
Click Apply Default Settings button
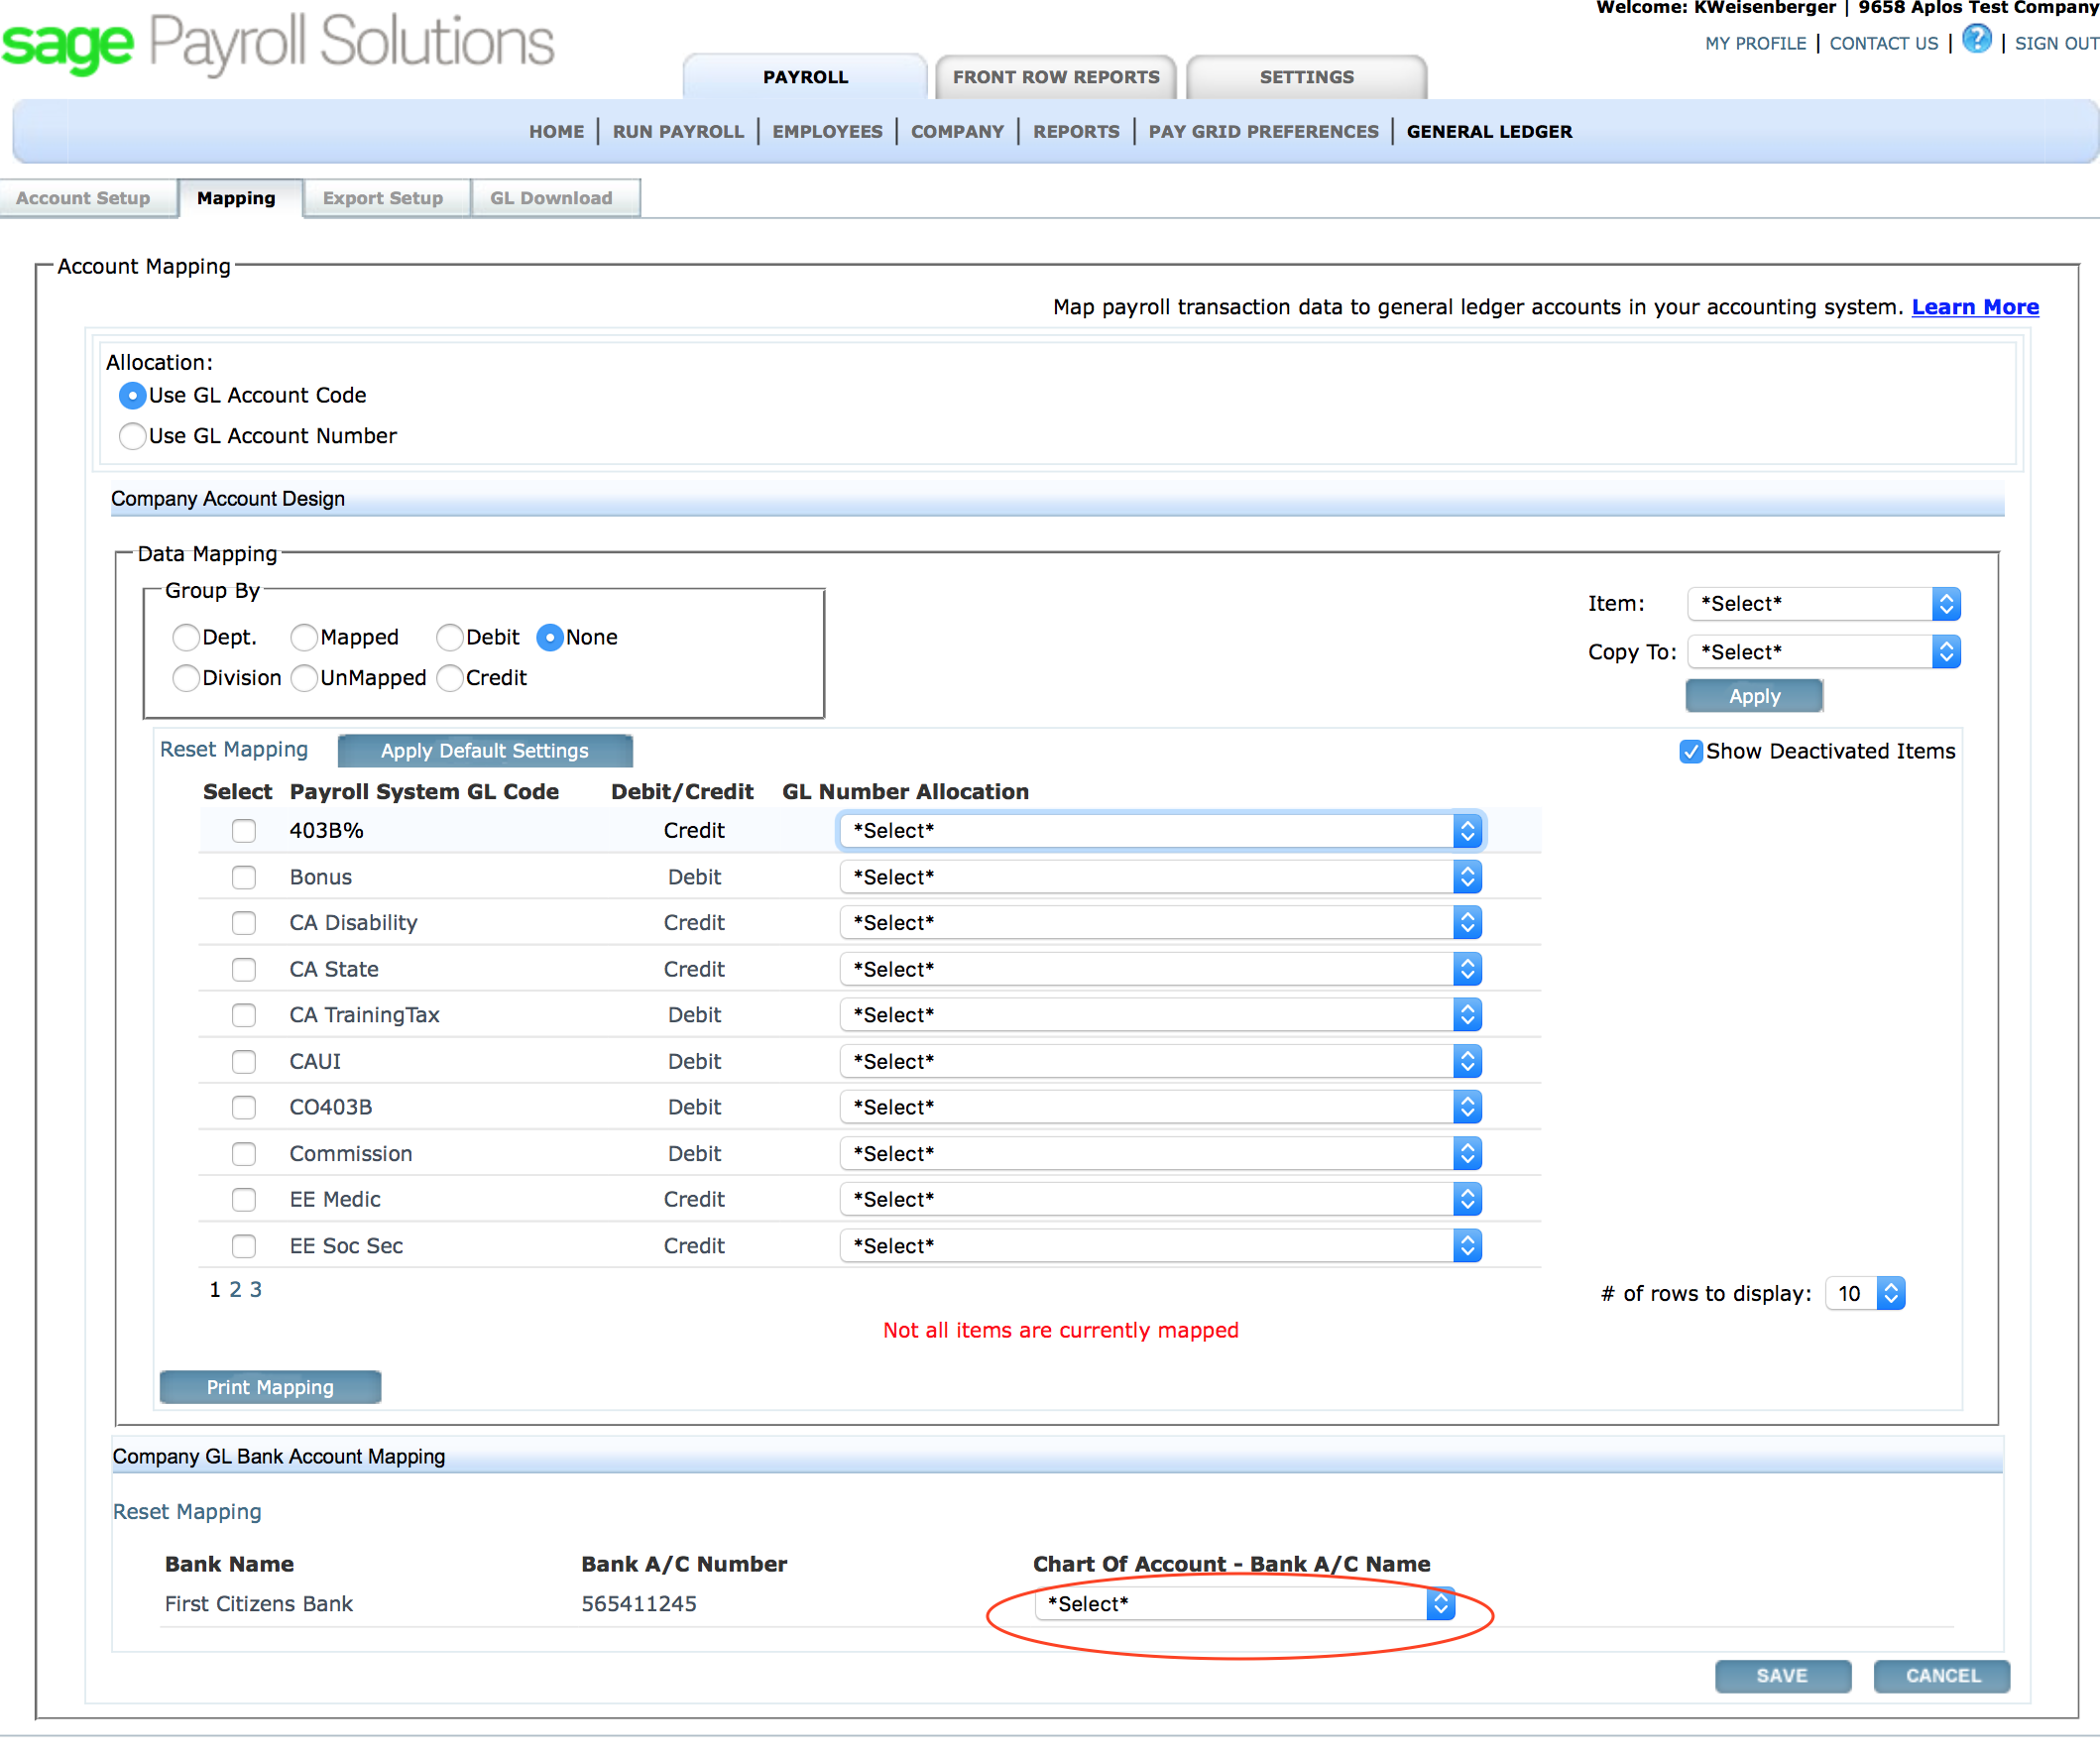click(485, 752)
